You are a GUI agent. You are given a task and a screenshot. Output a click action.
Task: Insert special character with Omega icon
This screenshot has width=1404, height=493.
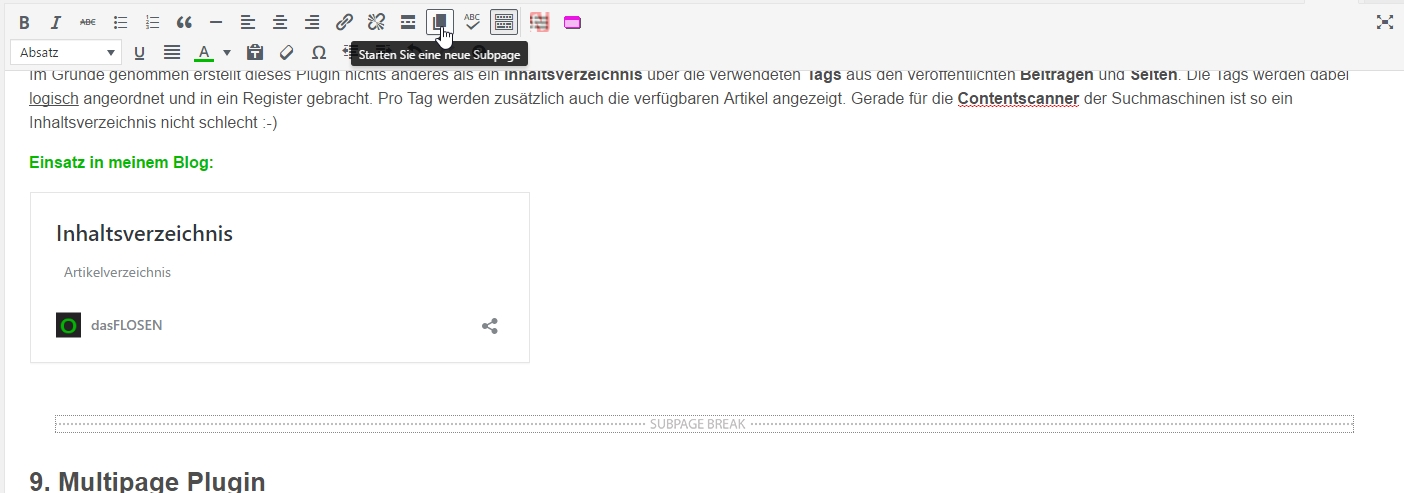[x=318, y=53]
